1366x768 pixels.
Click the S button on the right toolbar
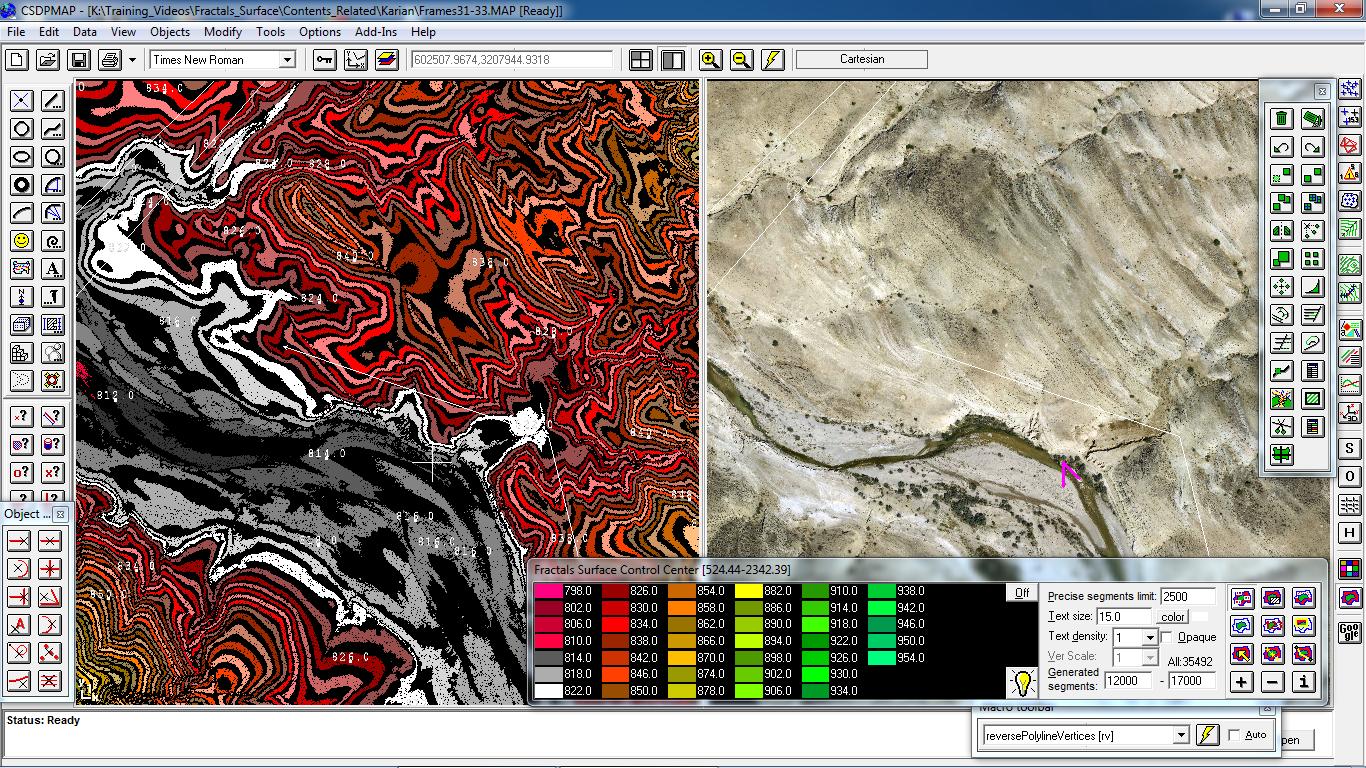coord(1350,448)
